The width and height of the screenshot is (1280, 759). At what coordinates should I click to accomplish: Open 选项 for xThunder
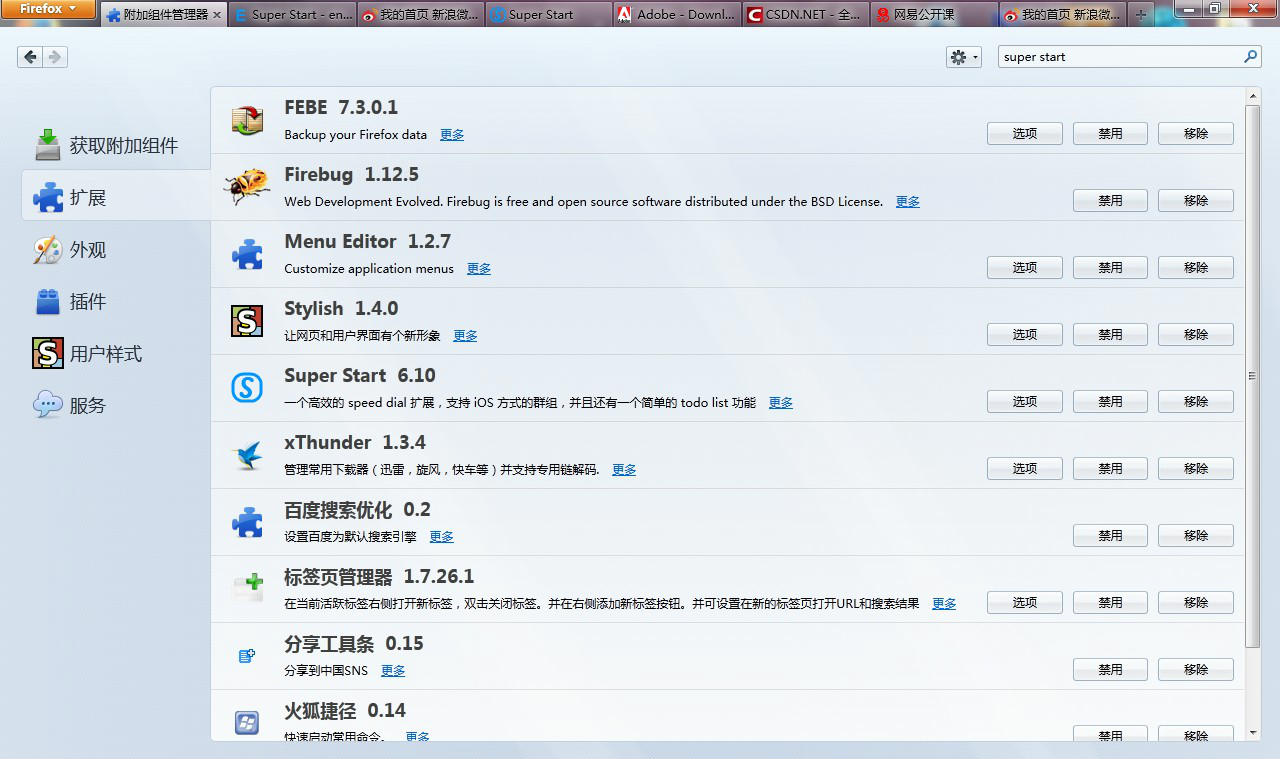[1025, 469]
